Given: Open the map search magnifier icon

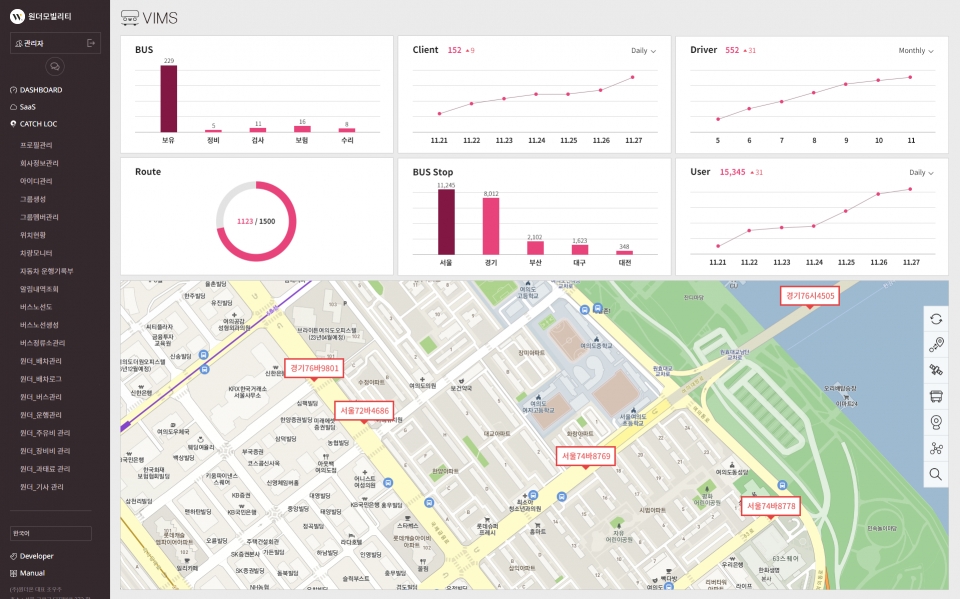Looking at the screenshot, I should tap(936, 474).
